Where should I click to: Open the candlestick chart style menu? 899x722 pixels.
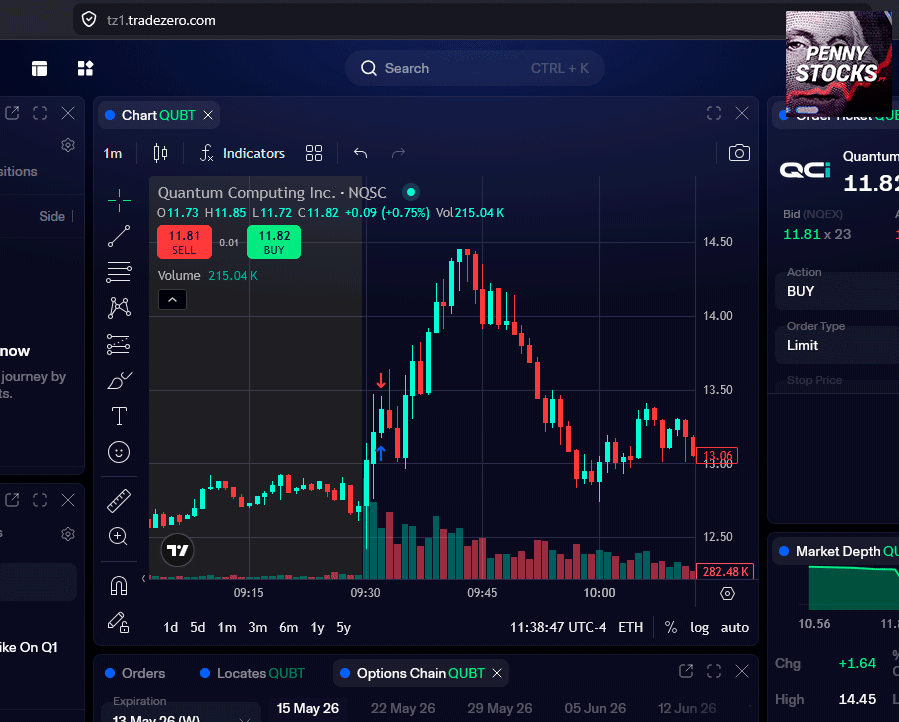pyautogui.click(x=161, y=153)
